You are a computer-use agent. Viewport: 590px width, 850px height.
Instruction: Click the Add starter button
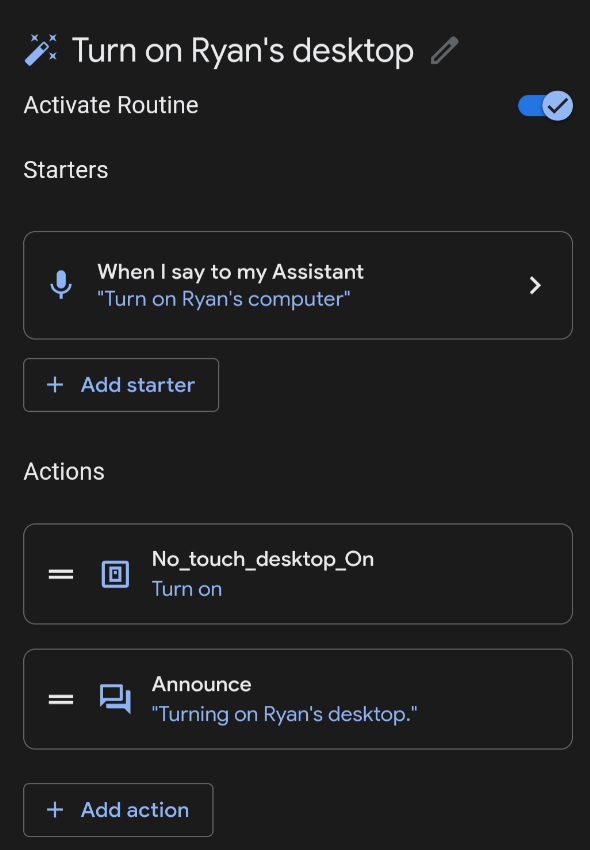(120, 384)
